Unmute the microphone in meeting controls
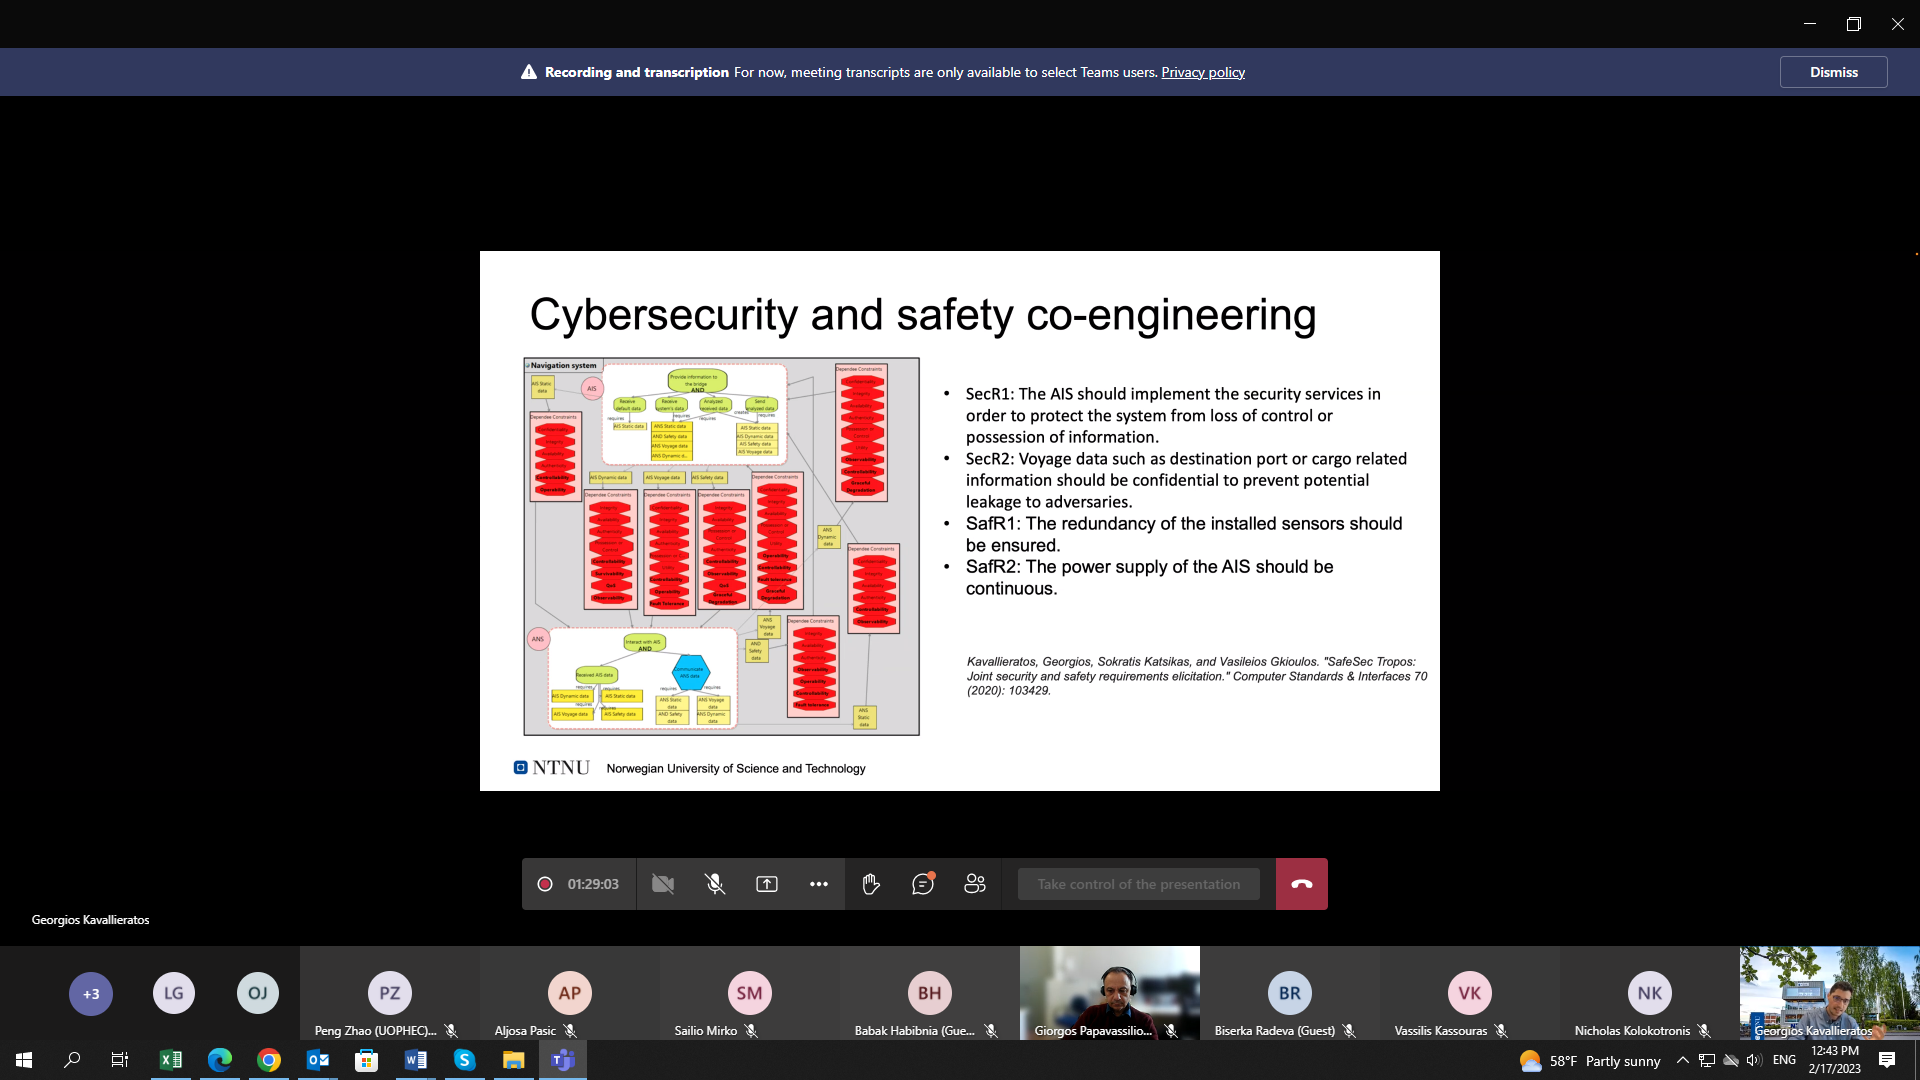This screenshot has width=1920, height=1080. click(x=714, y=884)
